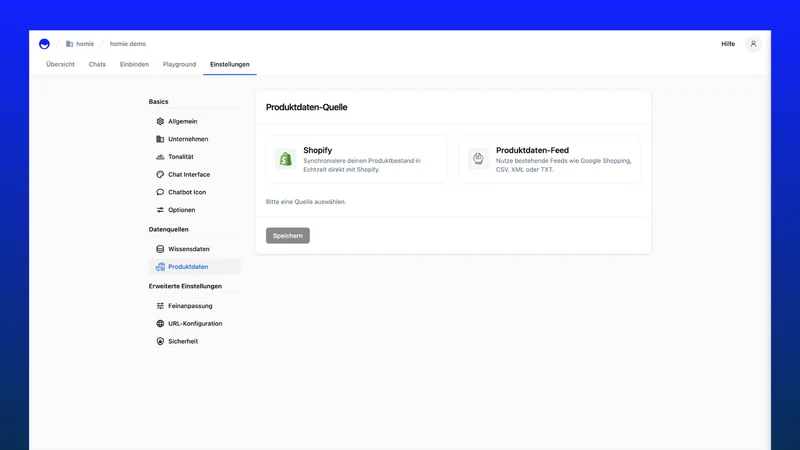Image resolution: width=800 pixels, height=450 pixels.
Task: Click the homie demo breadcrumb
Action: click(128, 44)
